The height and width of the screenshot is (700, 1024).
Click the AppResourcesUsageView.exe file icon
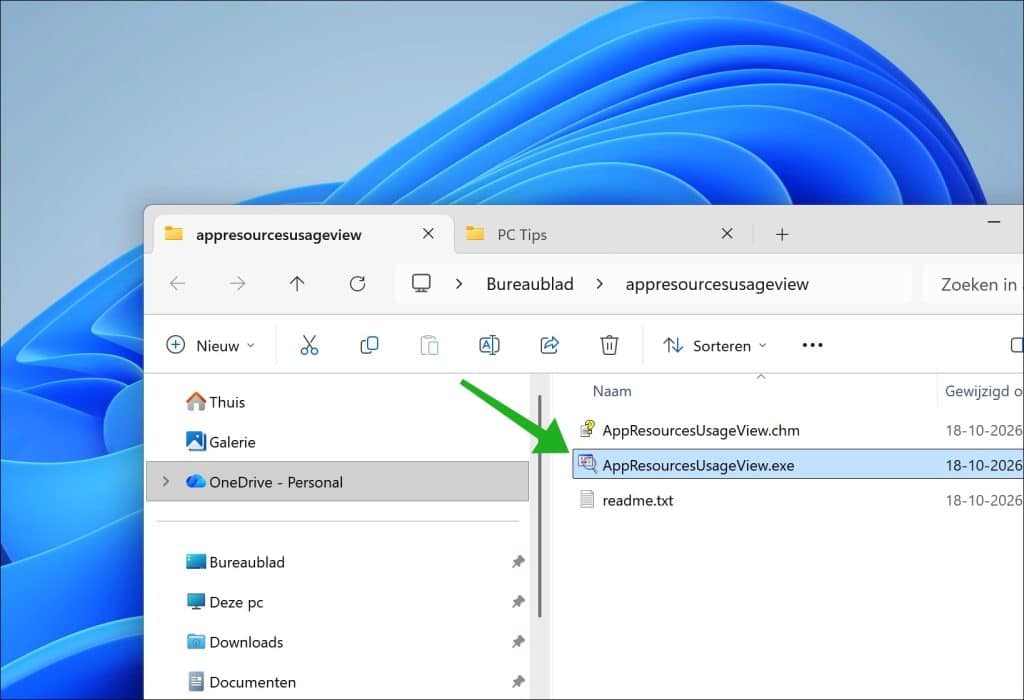[587, 464]
